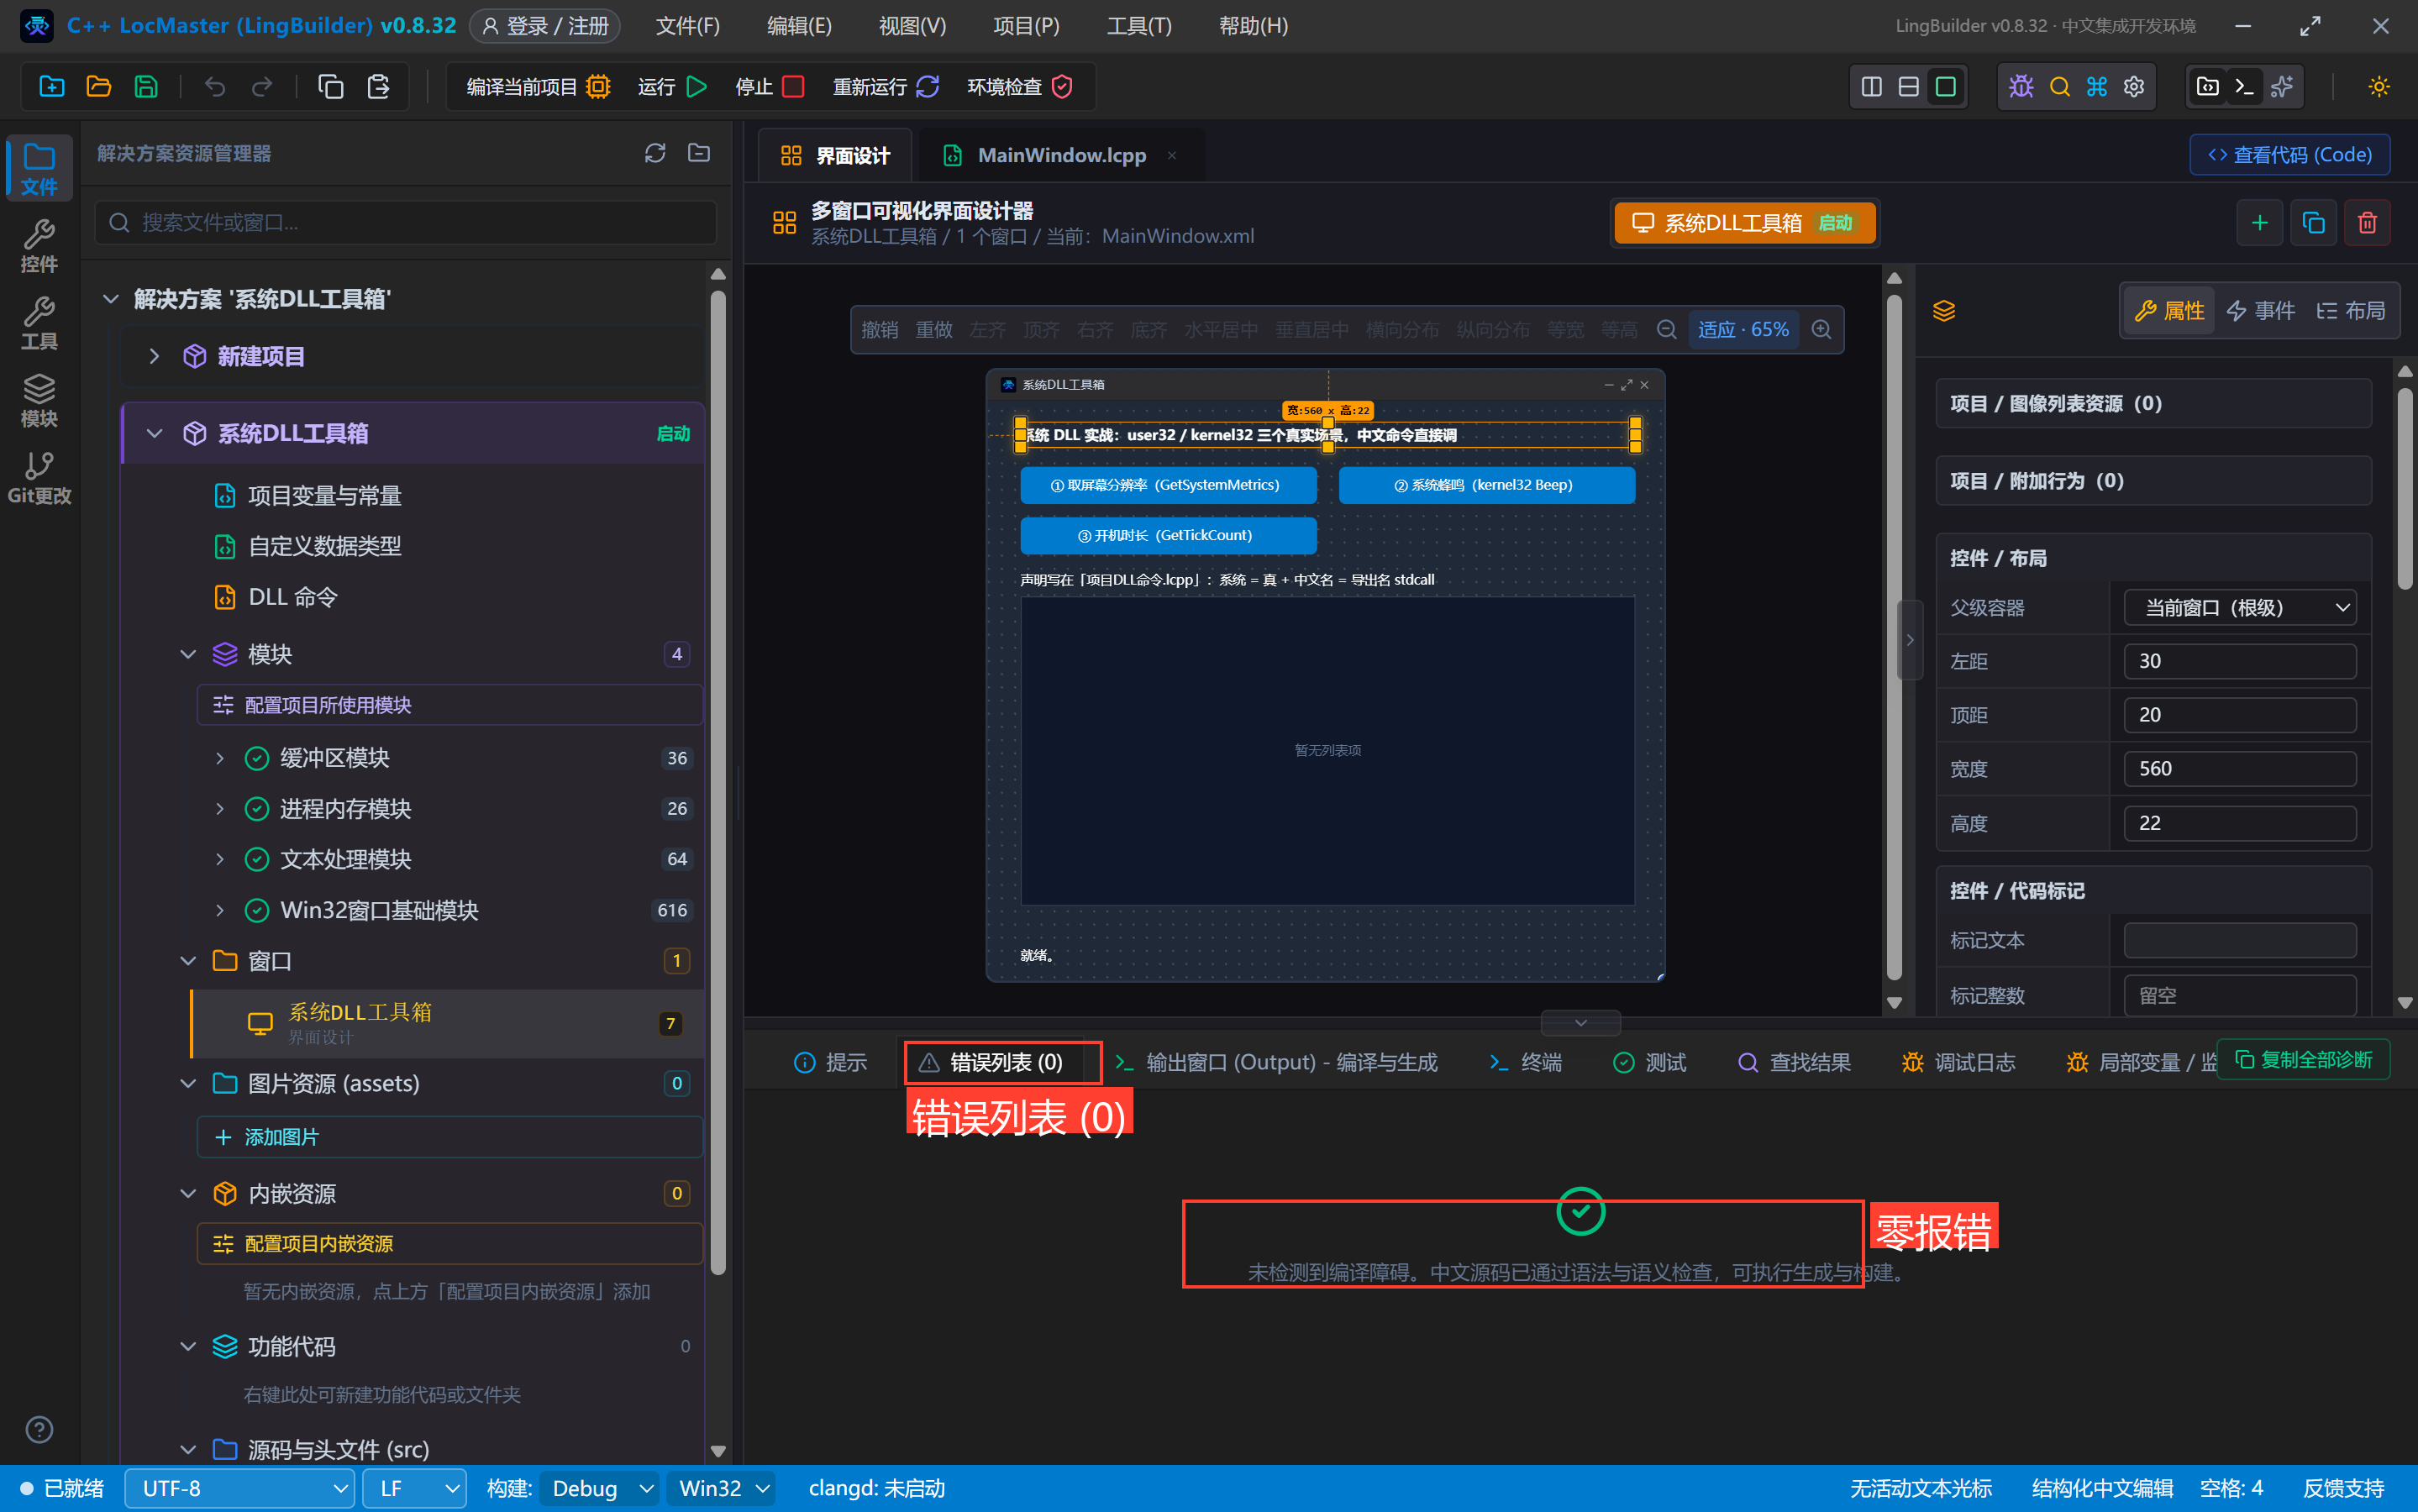The width and height of the screenshot is (2418, 1512).
Task: Open the 工具(T) menu
Action: tap(1138, 26)
